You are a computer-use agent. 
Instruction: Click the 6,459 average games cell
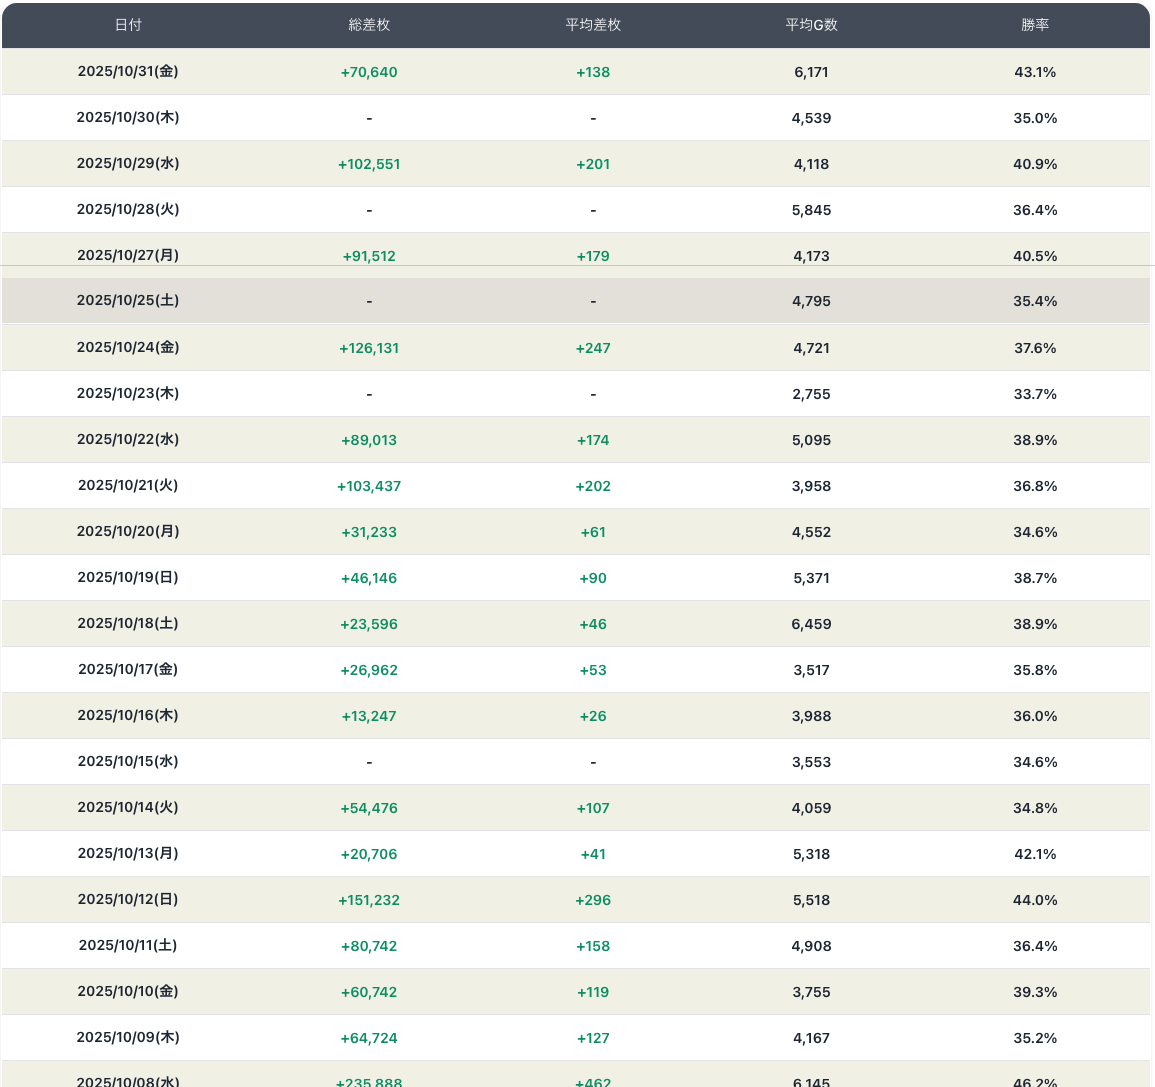(x=811, y=624)
